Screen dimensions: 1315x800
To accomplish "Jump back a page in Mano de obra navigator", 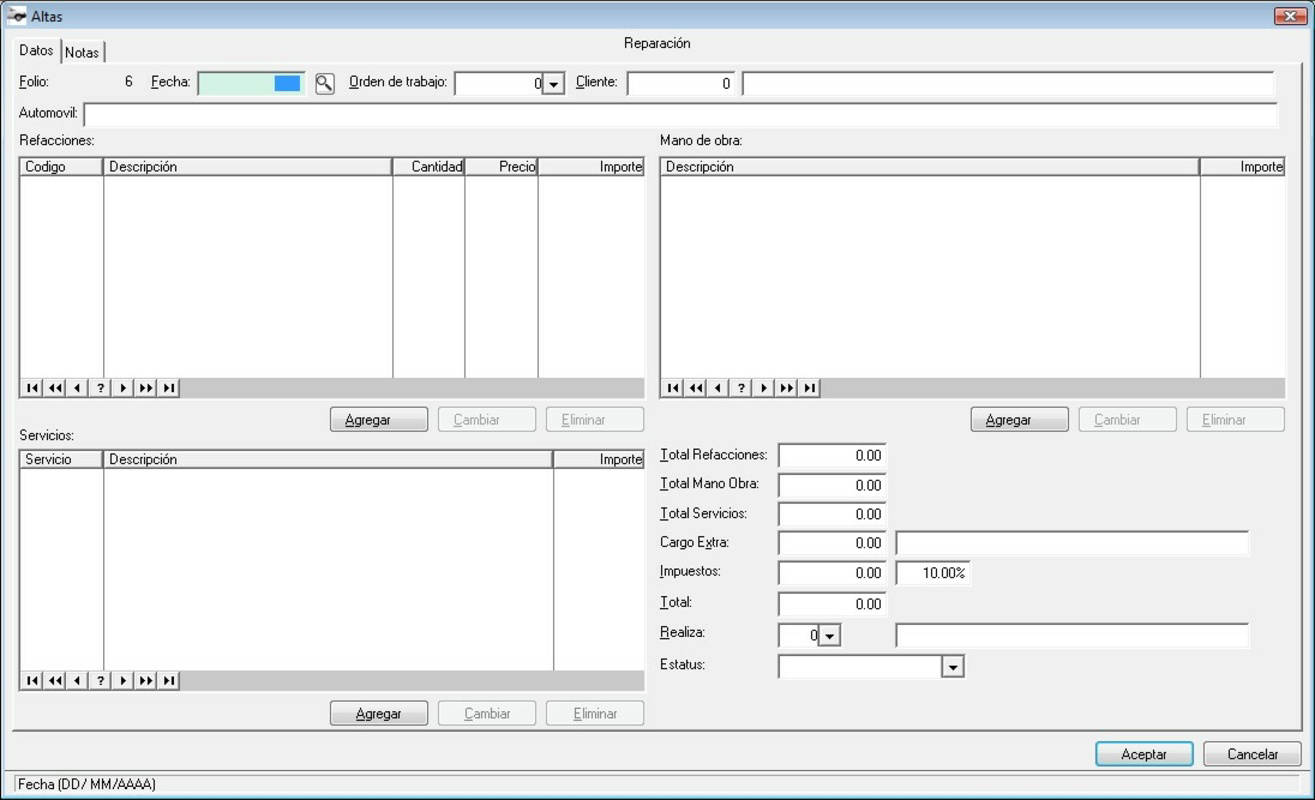I will [x=696, y=388].
